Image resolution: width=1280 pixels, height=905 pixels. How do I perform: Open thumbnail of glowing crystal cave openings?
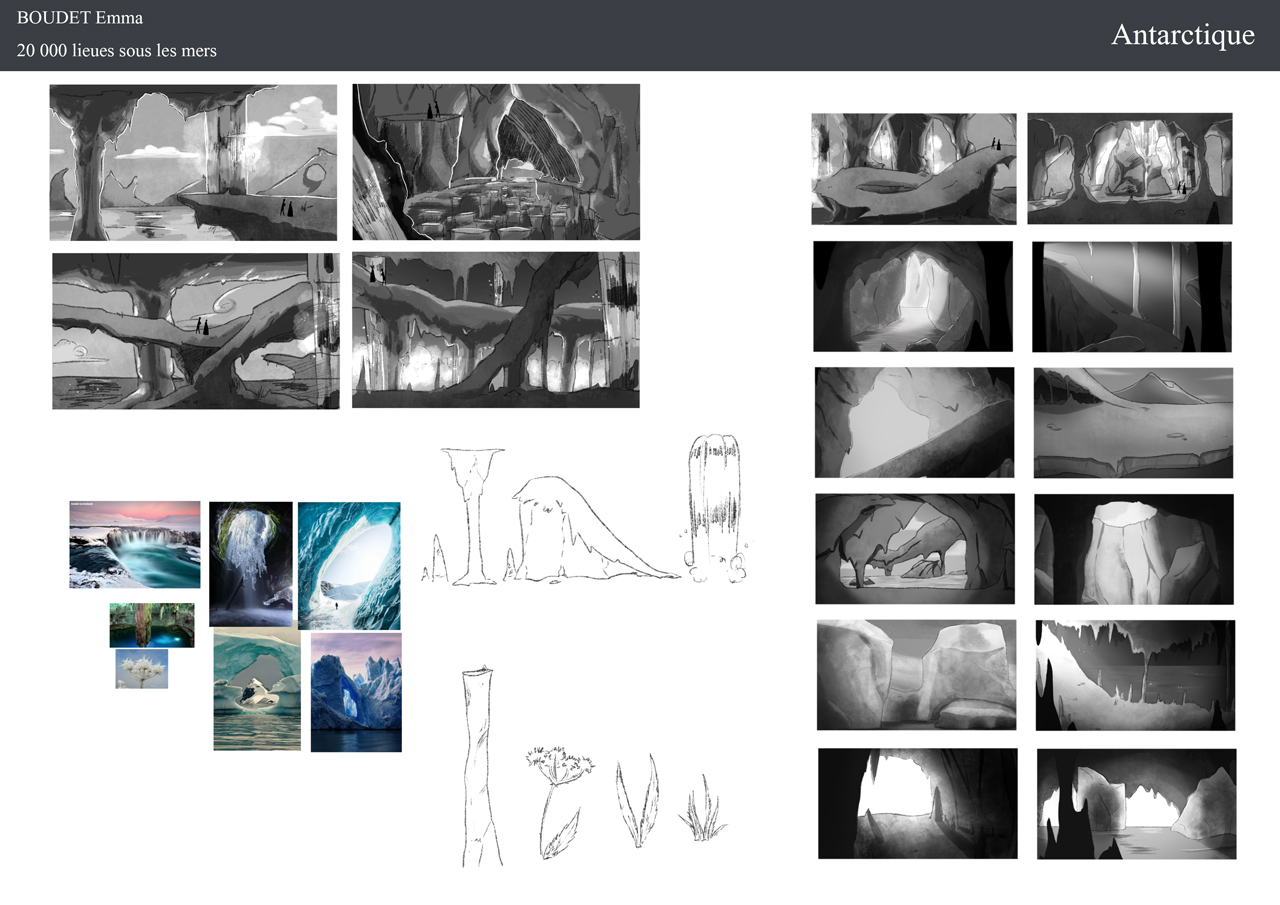click(1130, 168)
